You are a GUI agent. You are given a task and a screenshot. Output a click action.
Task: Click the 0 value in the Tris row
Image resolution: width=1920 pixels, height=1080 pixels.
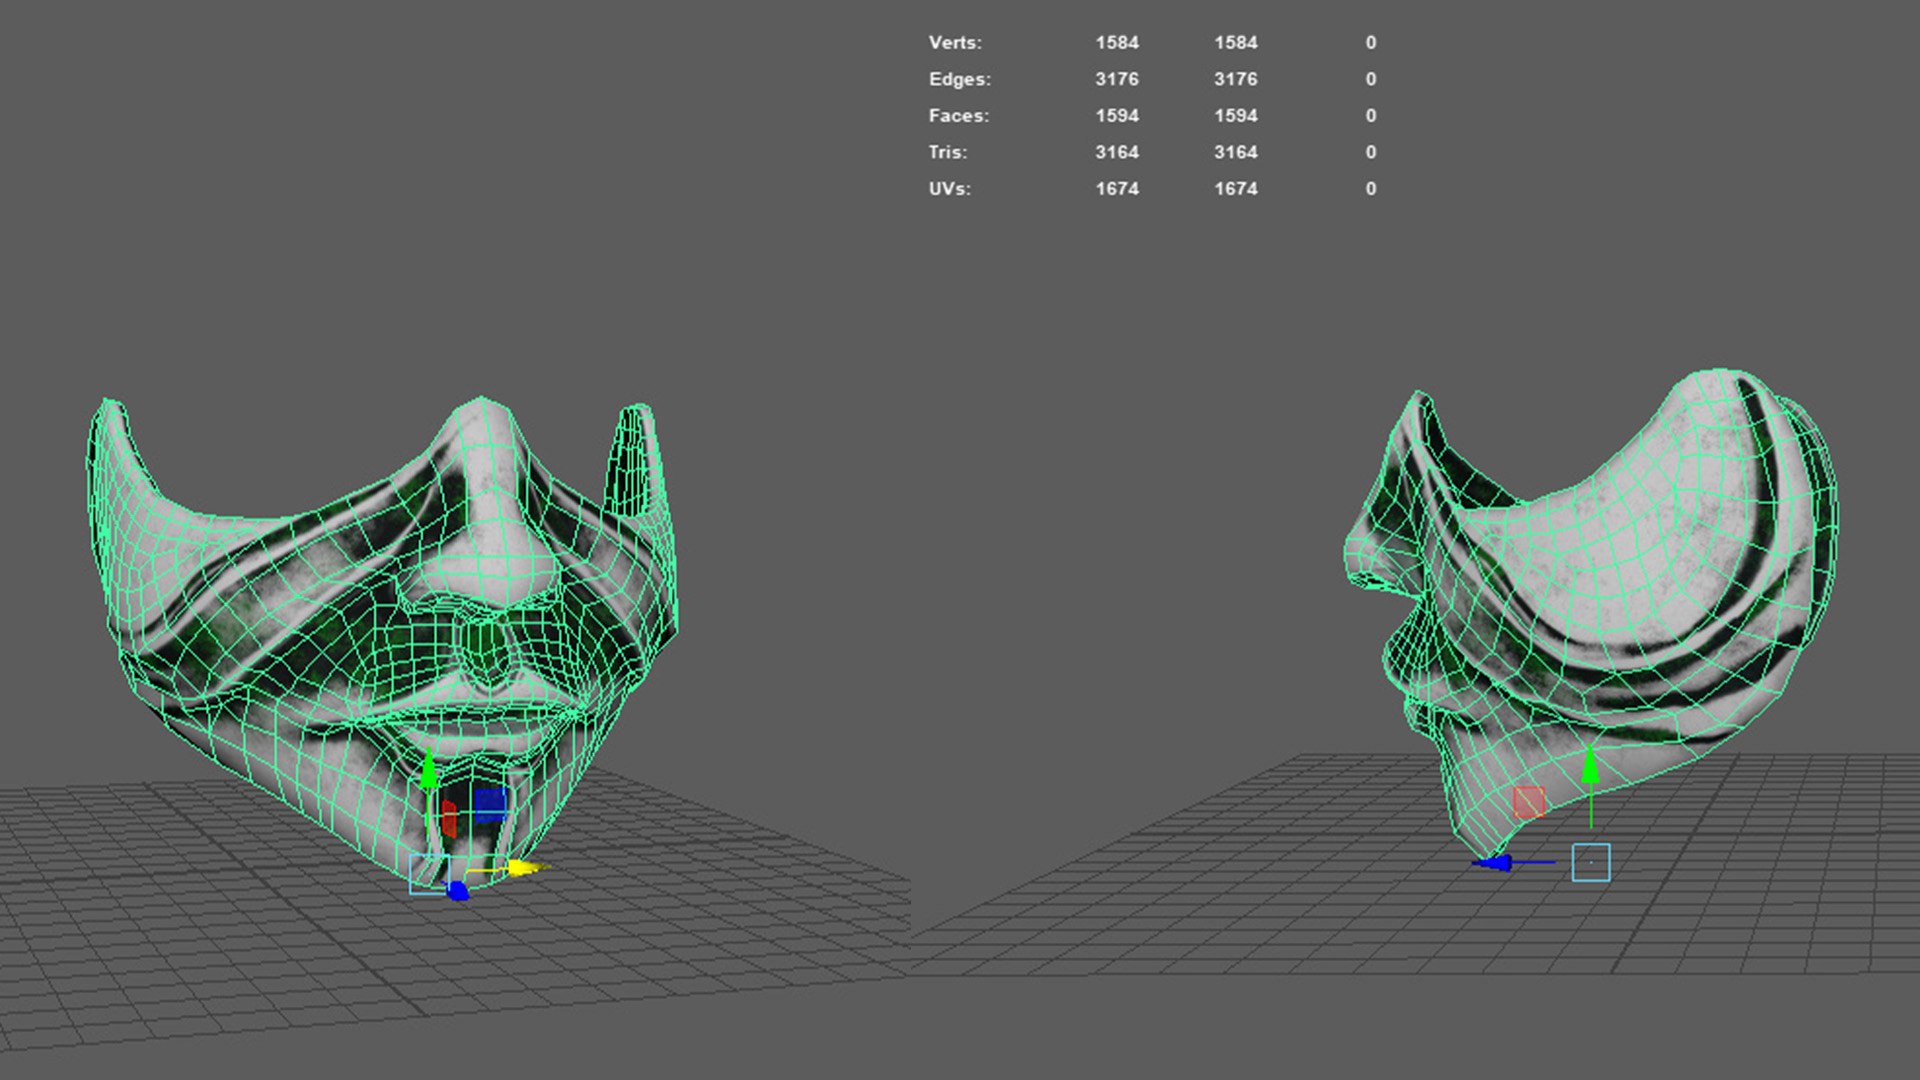point(1371,152)
